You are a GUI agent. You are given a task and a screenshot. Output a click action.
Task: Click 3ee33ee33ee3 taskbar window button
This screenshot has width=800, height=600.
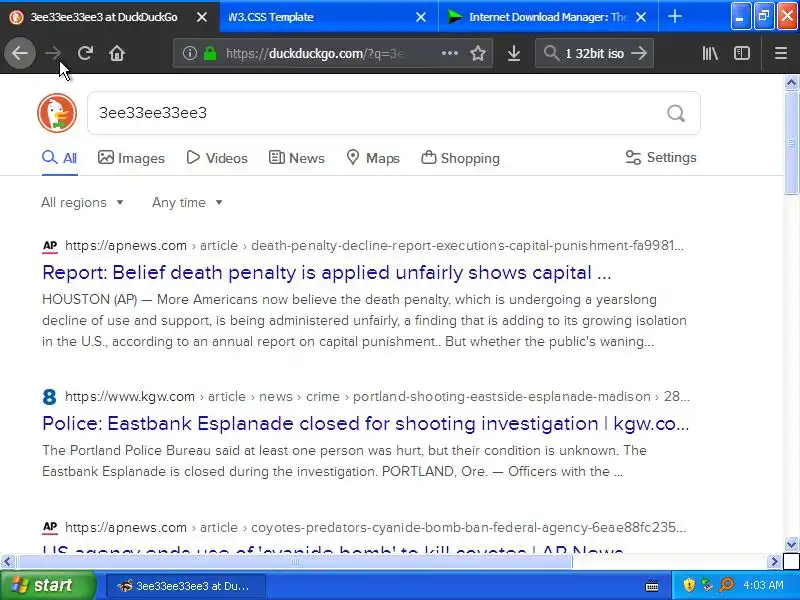pos(186,586)
